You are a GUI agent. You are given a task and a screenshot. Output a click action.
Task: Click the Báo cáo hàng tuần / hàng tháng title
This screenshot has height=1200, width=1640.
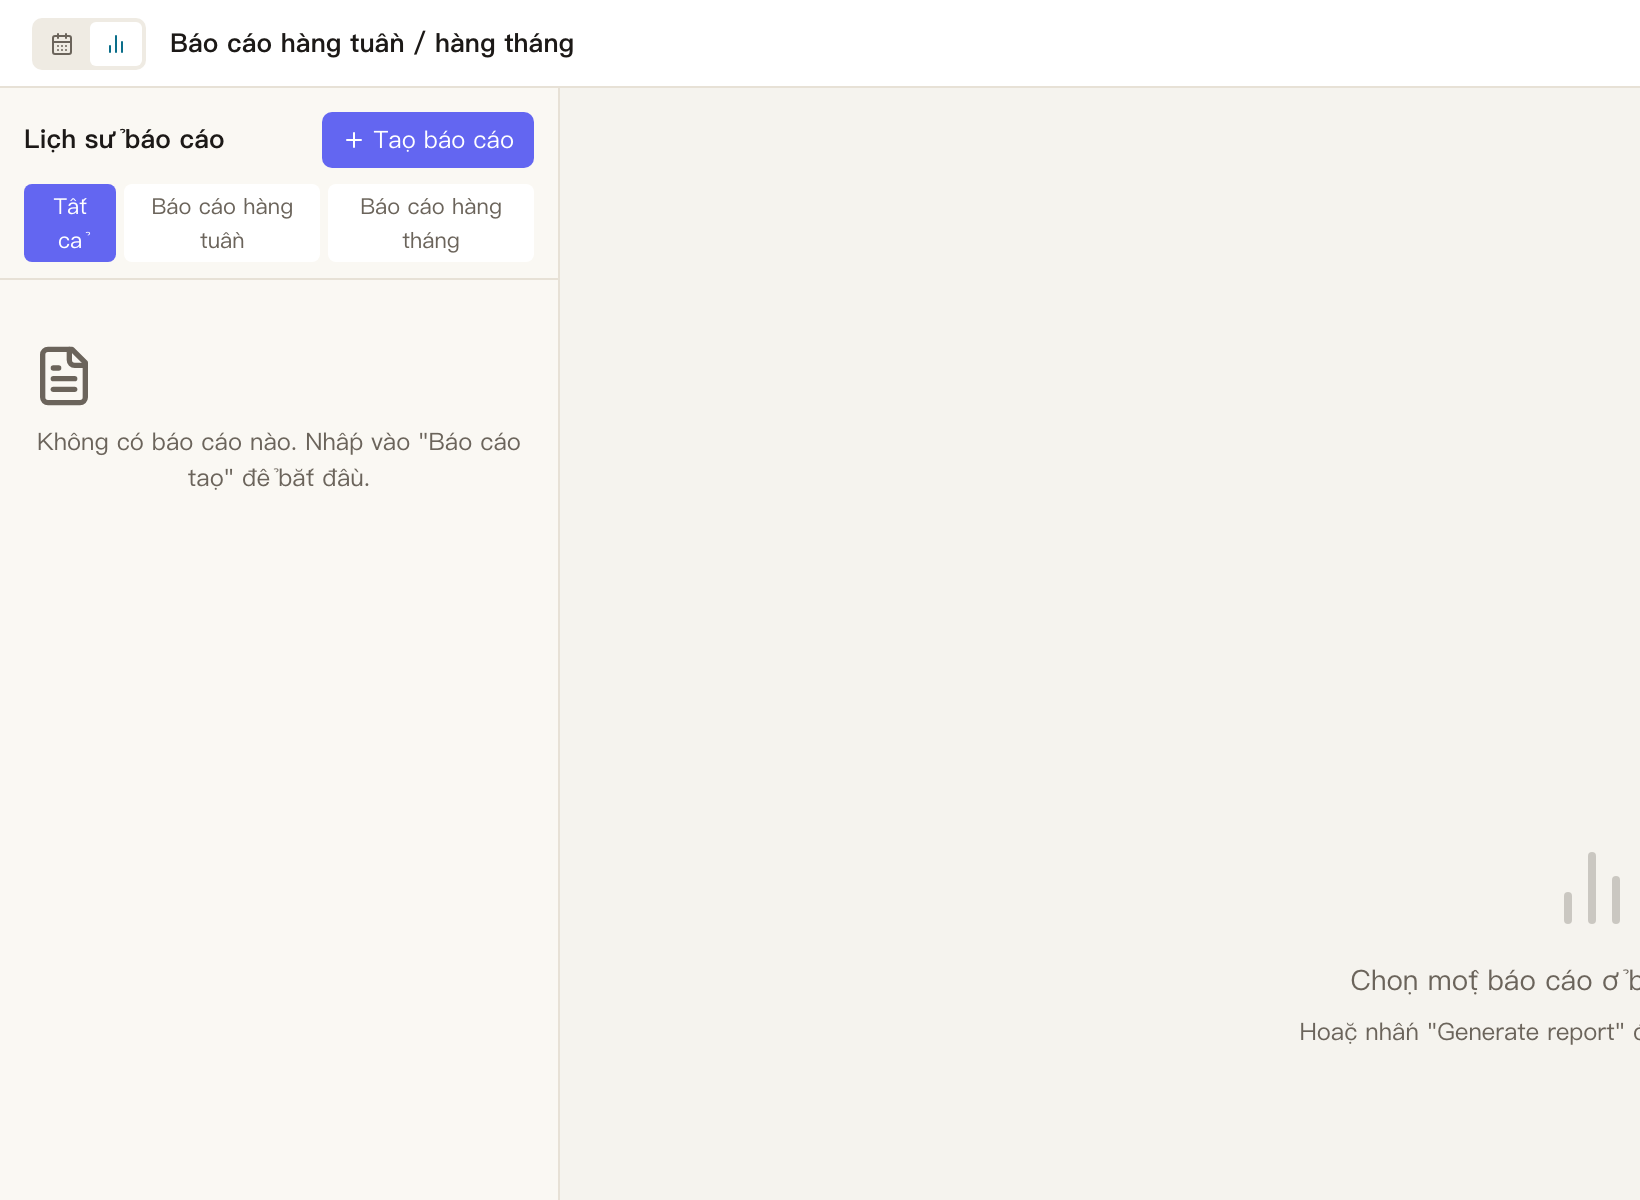coord(372,43)
